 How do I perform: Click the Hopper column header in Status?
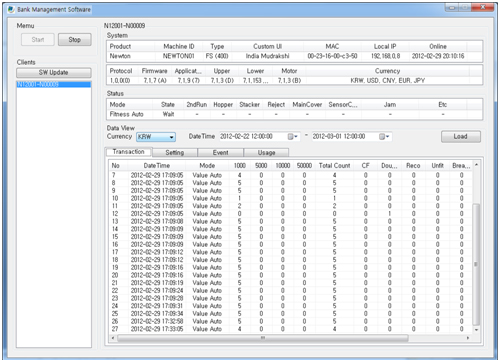pyautogui.click(x=223, y=105)
